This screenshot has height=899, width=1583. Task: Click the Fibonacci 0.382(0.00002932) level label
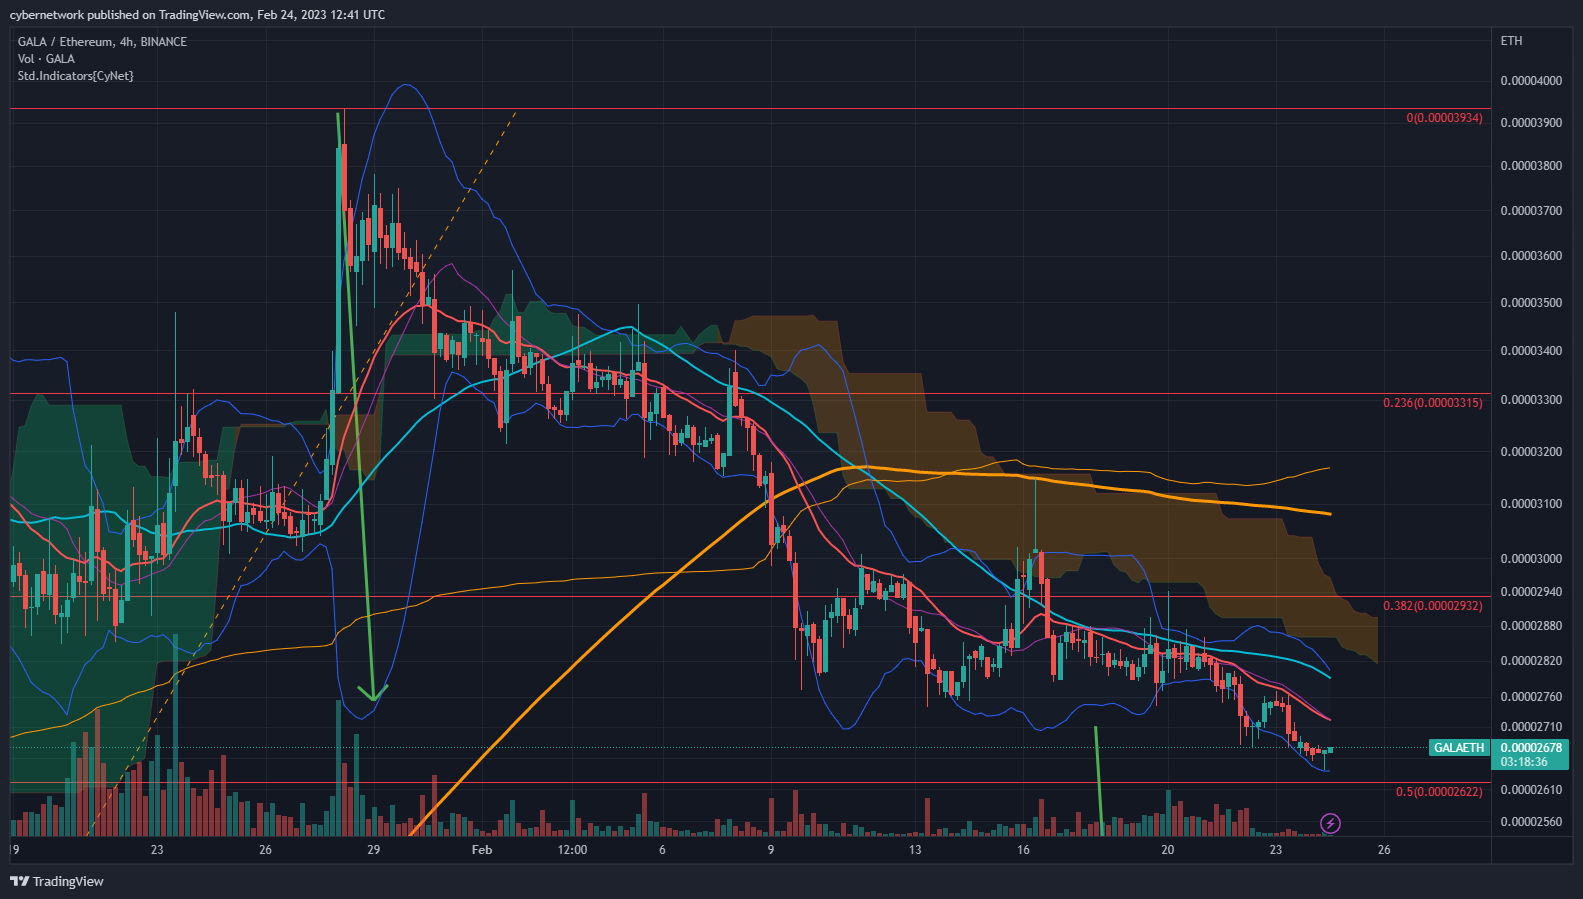(x=1433, y=606)
